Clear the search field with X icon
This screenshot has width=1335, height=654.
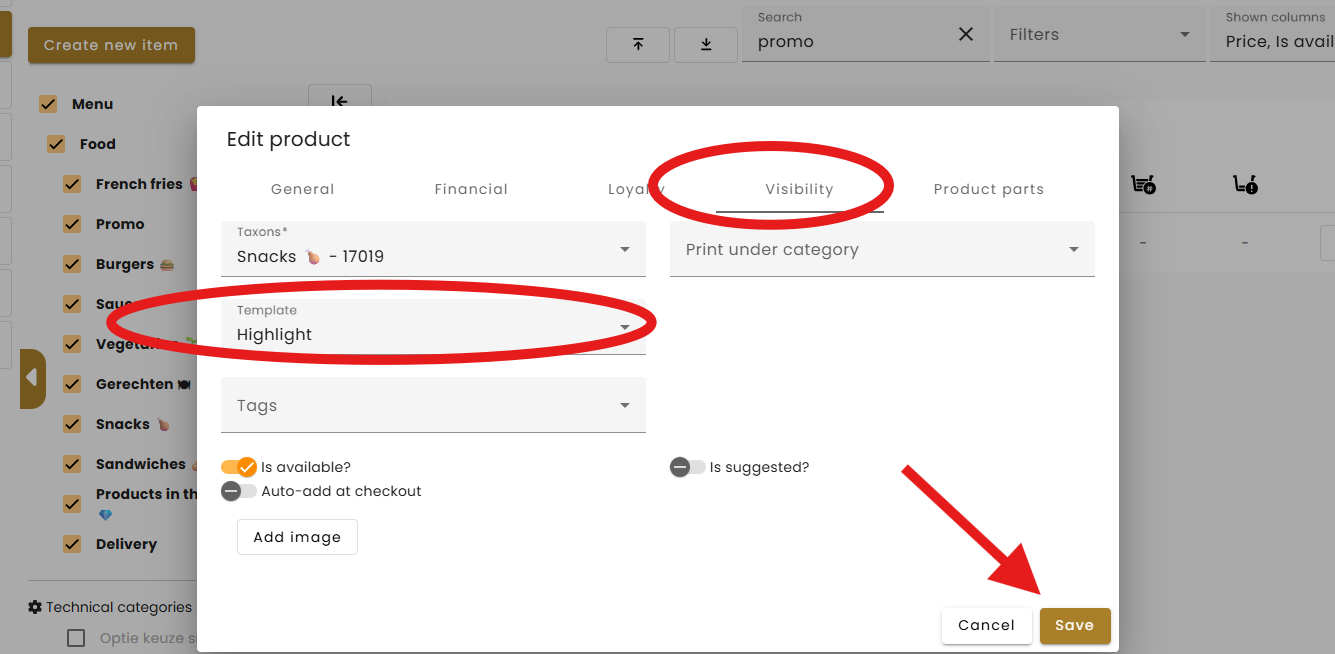[966, 35]
